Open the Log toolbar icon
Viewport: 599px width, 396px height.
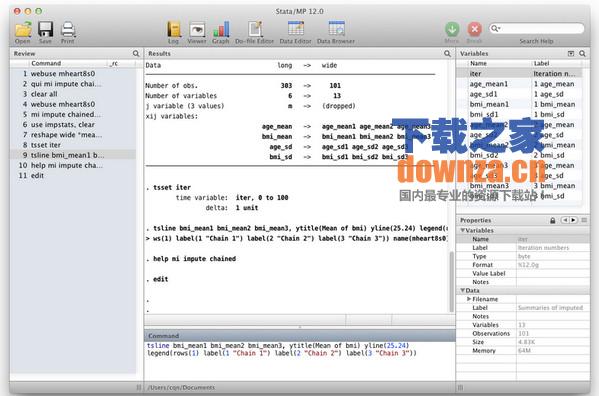coord(173,30)
